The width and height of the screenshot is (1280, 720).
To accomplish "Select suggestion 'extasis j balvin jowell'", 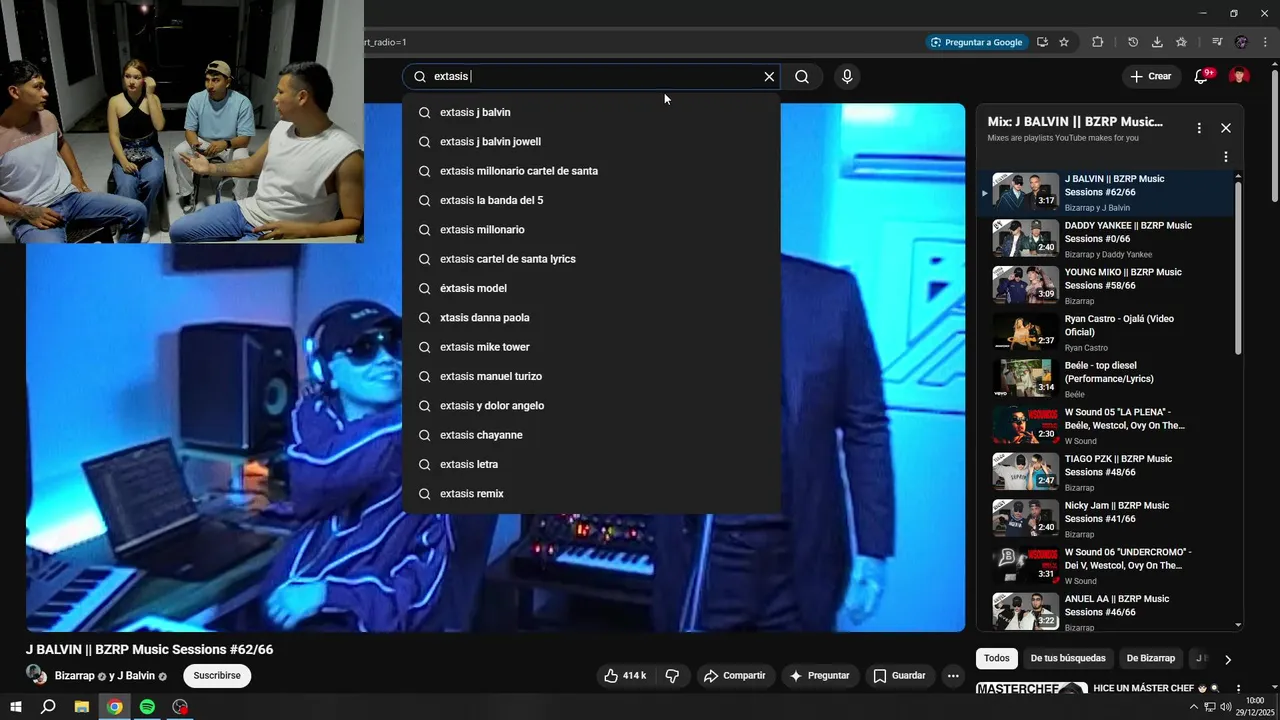I will [x=591, y=142].
